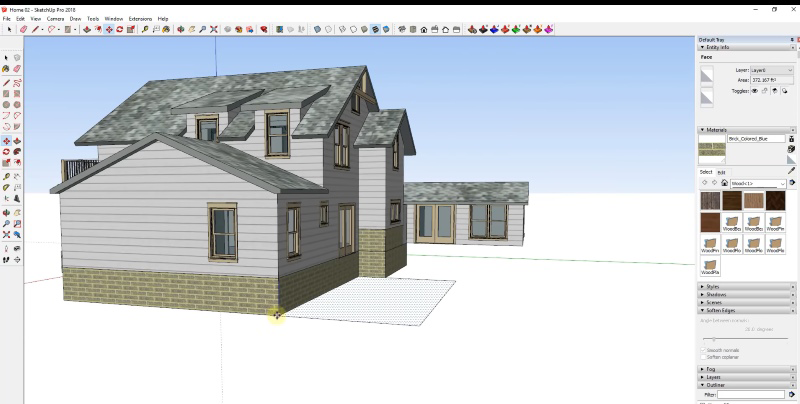The image size is (800, 404).
Task: Open the Camera menu
Action: coord(55,18)
